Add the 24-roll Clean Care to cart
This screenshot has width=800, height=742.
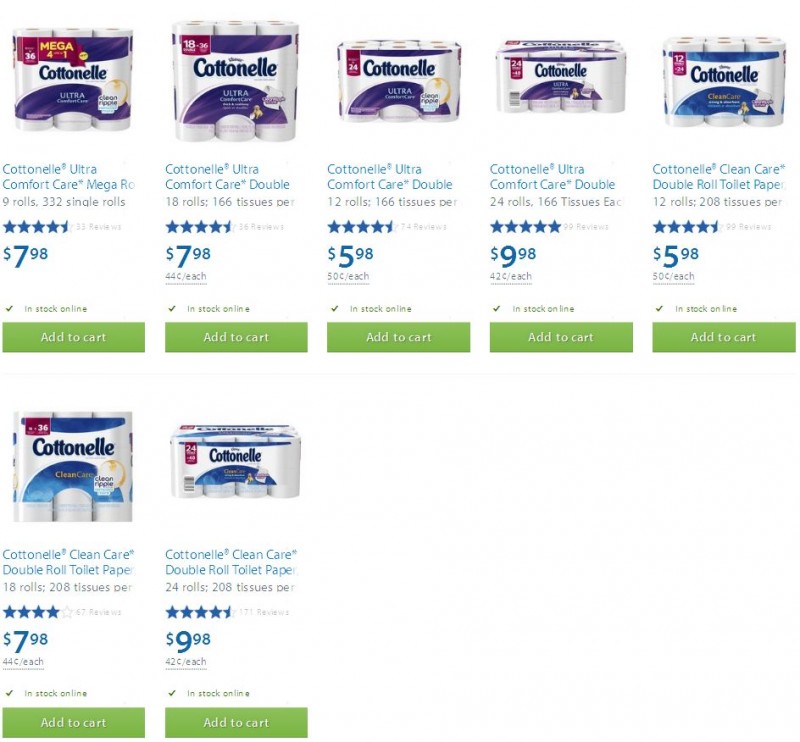tap(236, 722)
